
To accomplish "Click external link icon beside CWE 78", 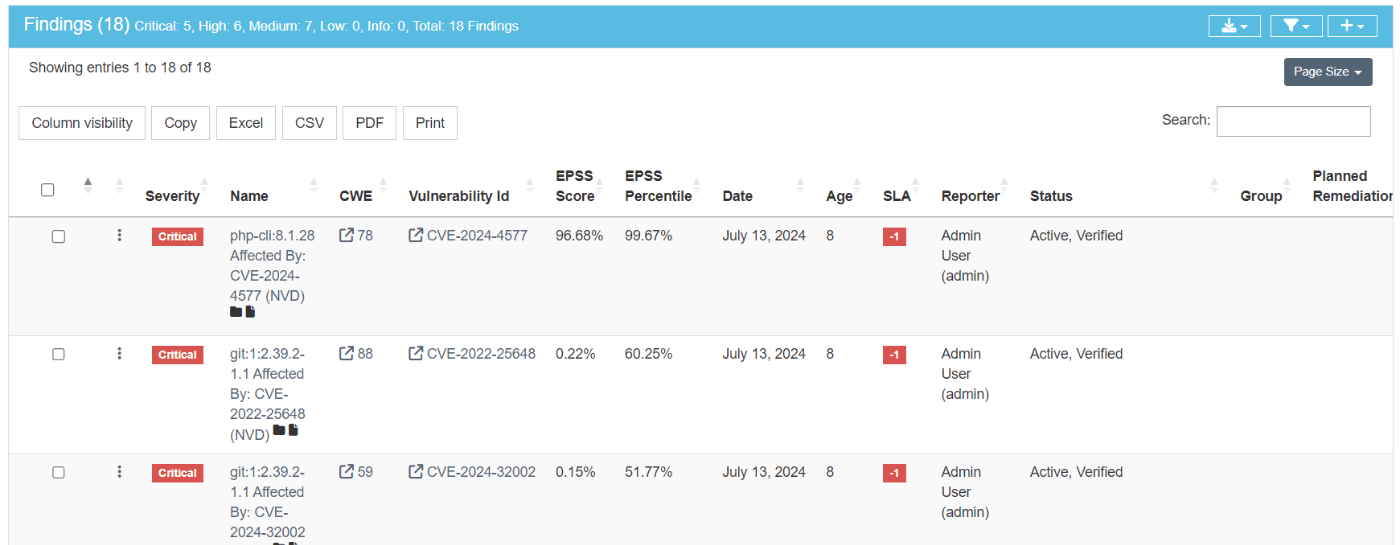I will click(x=347, y=236).
